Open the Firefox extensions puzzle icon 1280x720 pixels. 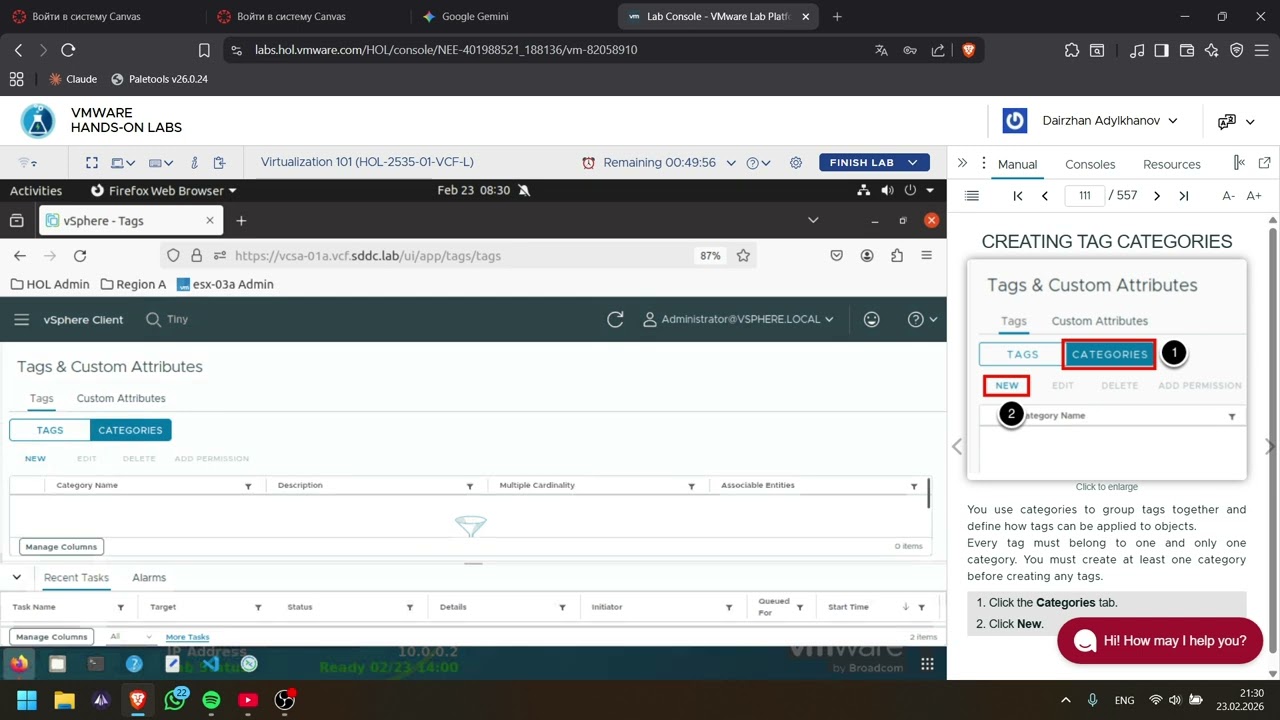(897, 256)
